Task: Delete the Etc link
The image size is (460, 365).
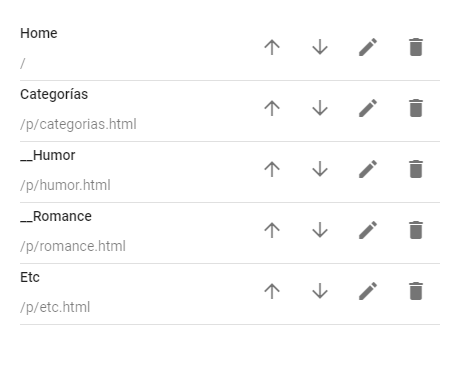Action: tap(416, 291)
